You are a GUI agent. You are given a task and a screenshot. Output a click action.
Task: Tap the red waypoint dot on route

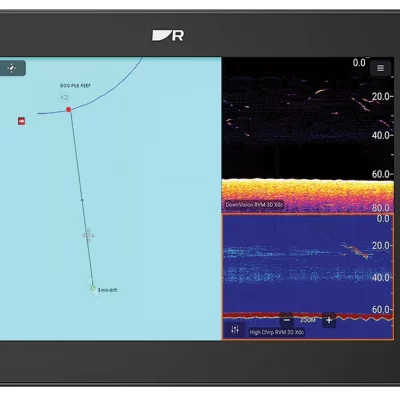[x=69, y=109]
